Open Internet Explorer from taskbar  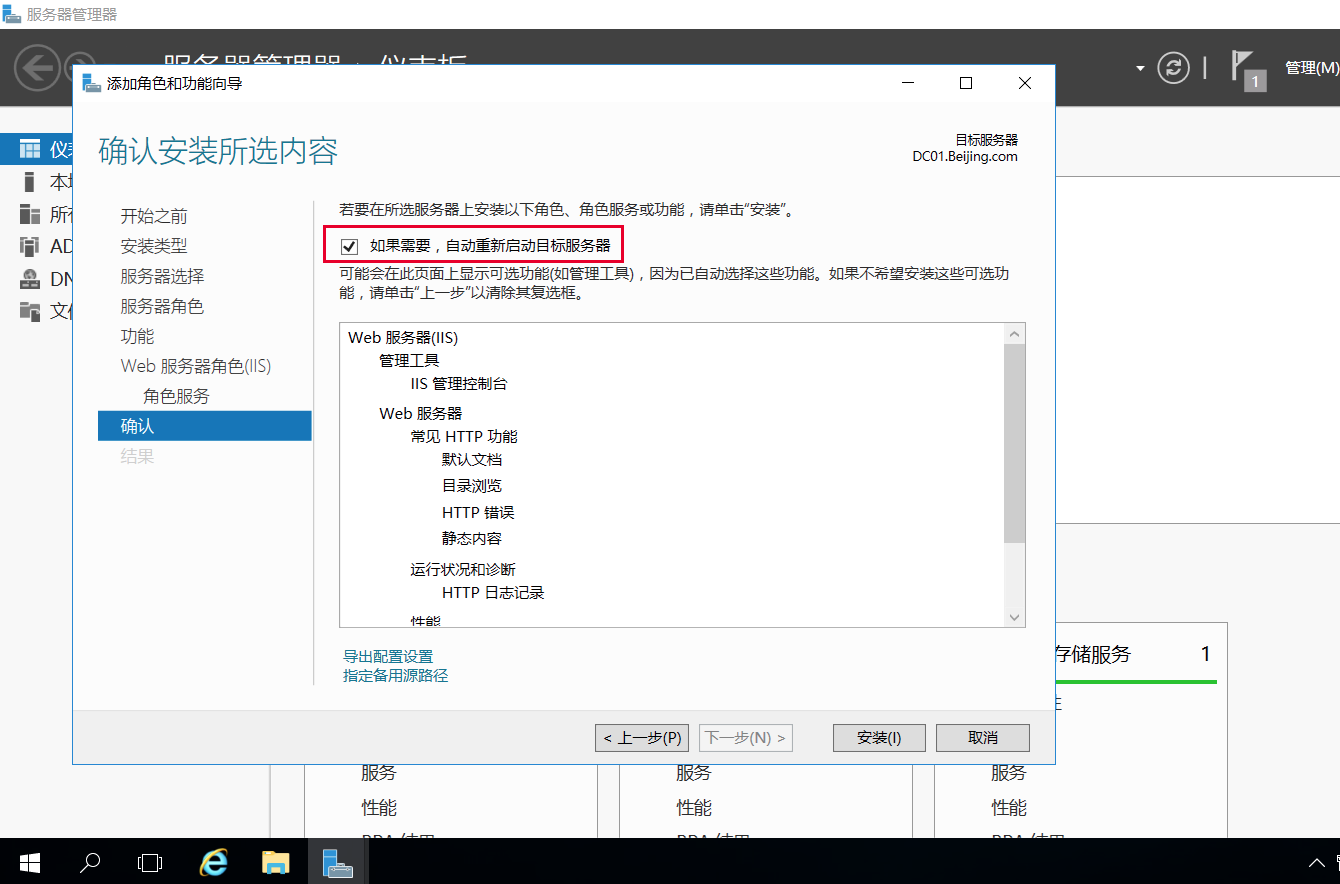coord(213,862)
